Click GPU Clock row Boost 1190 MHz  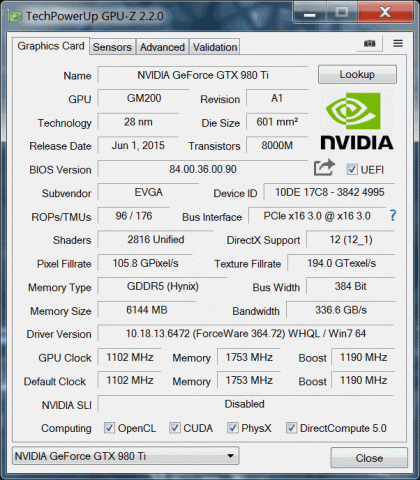[363, 357]
